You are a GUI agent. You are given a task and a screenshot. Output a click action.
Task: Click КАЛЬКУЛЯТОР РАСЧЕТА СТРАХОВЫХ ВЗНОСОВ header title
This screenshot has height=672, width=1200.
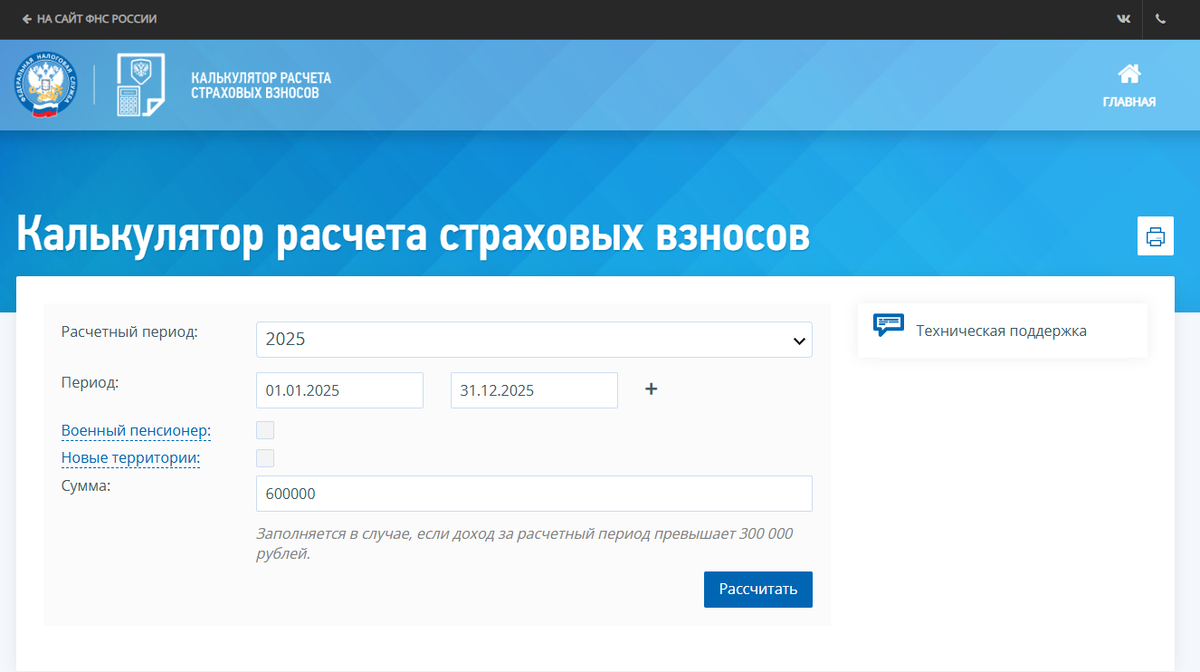click(x=260, y=85)
